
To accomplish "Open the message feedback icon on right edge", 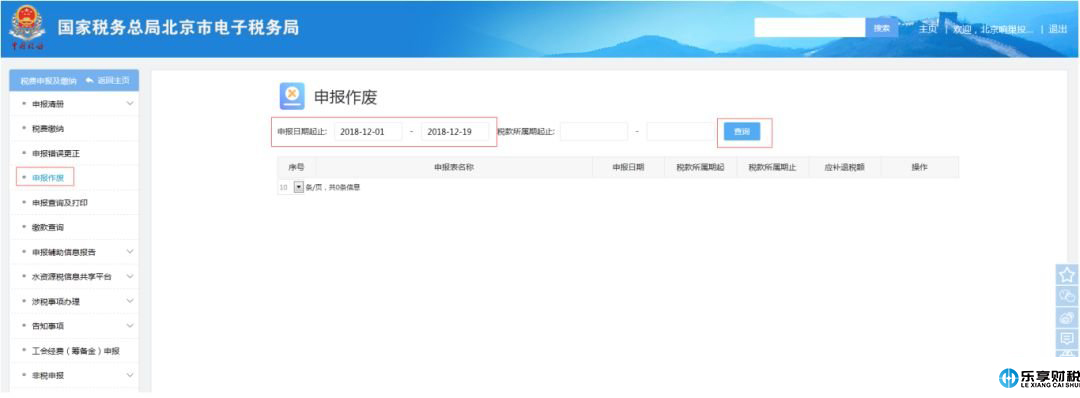I will click(x=1067, y=338).
